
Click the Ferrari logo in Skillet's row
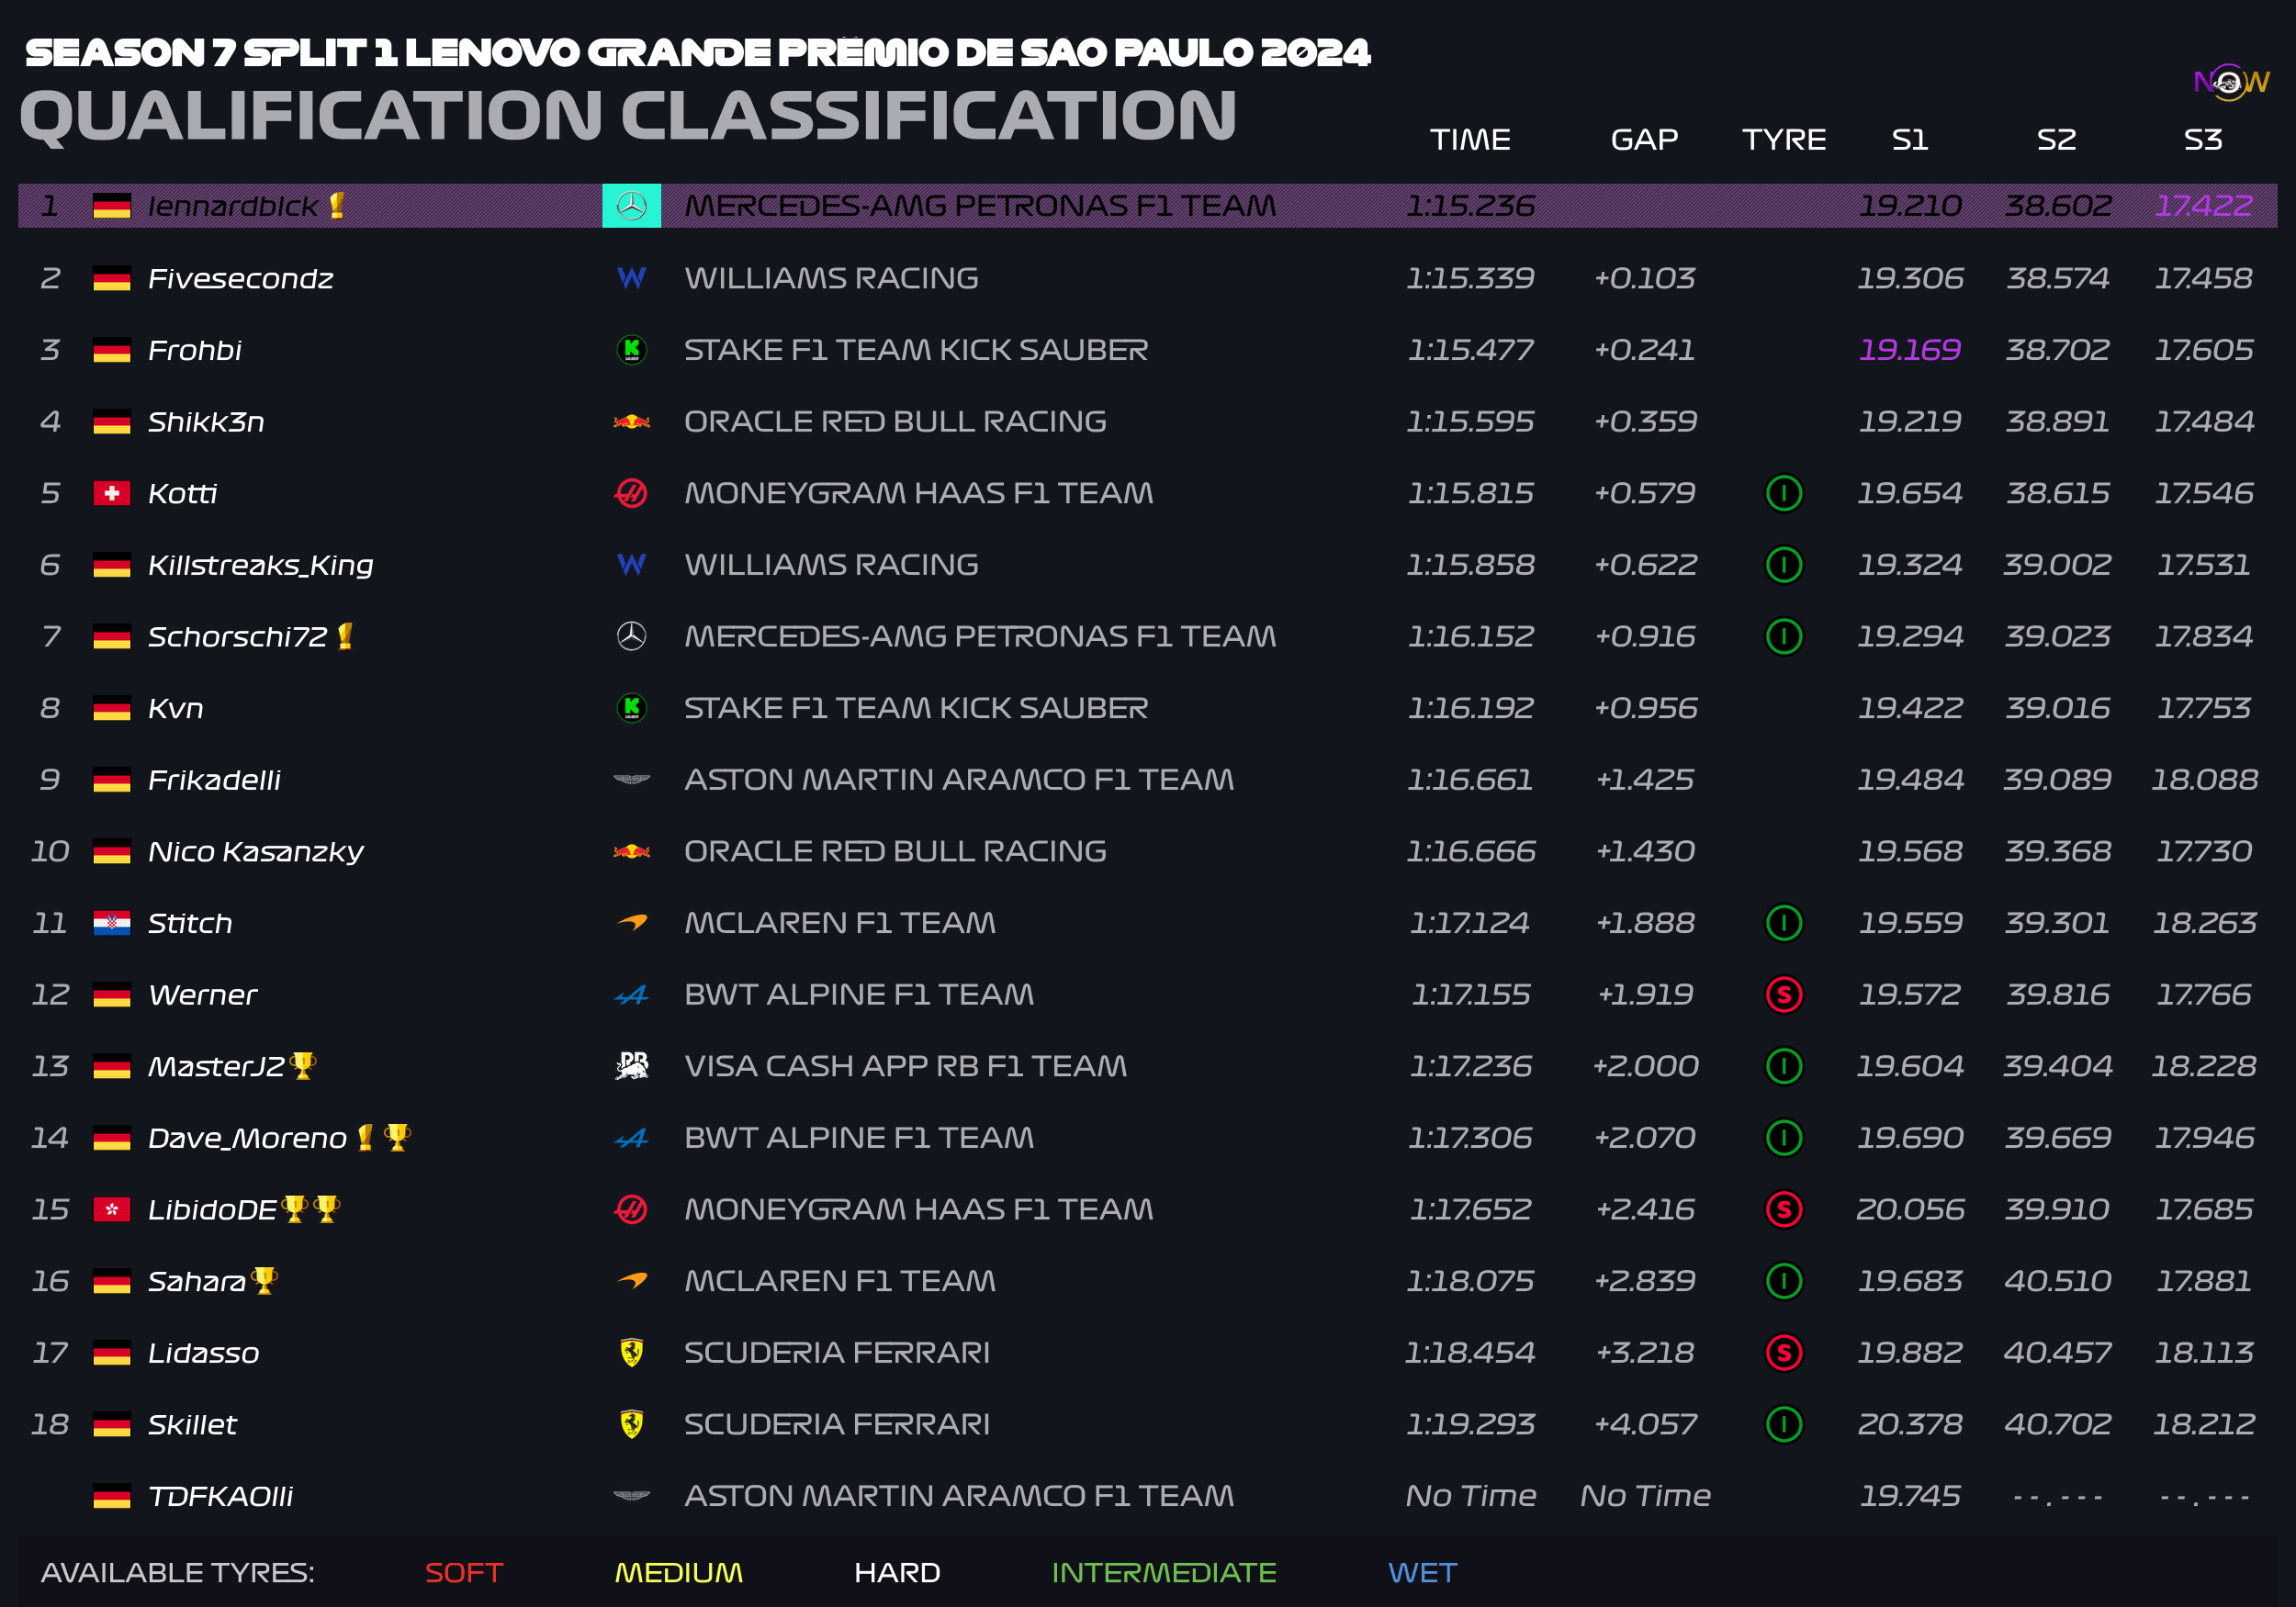tap(631, 1424)
